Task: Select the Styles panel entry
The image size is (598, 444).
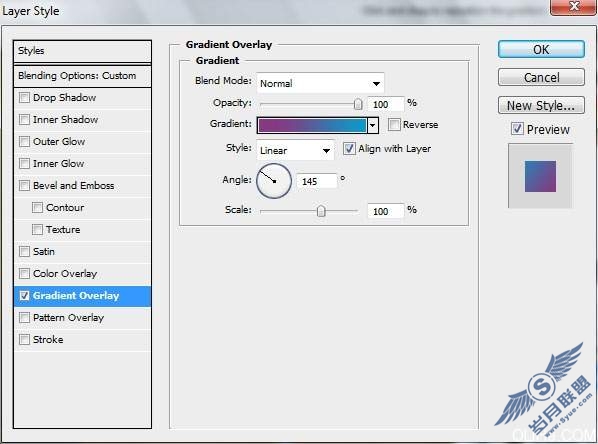Action: 82,51
